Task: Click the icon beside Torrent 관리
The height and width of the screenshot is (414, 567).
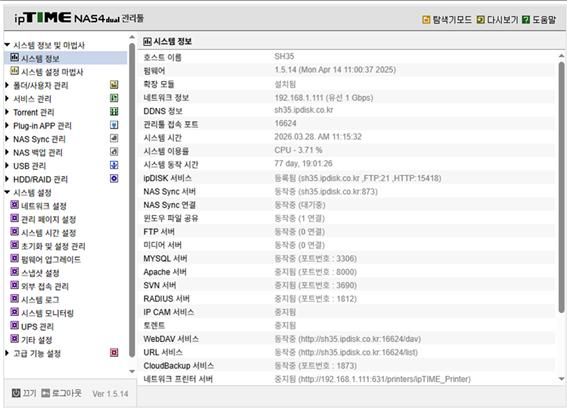Action: click(114, 112)
